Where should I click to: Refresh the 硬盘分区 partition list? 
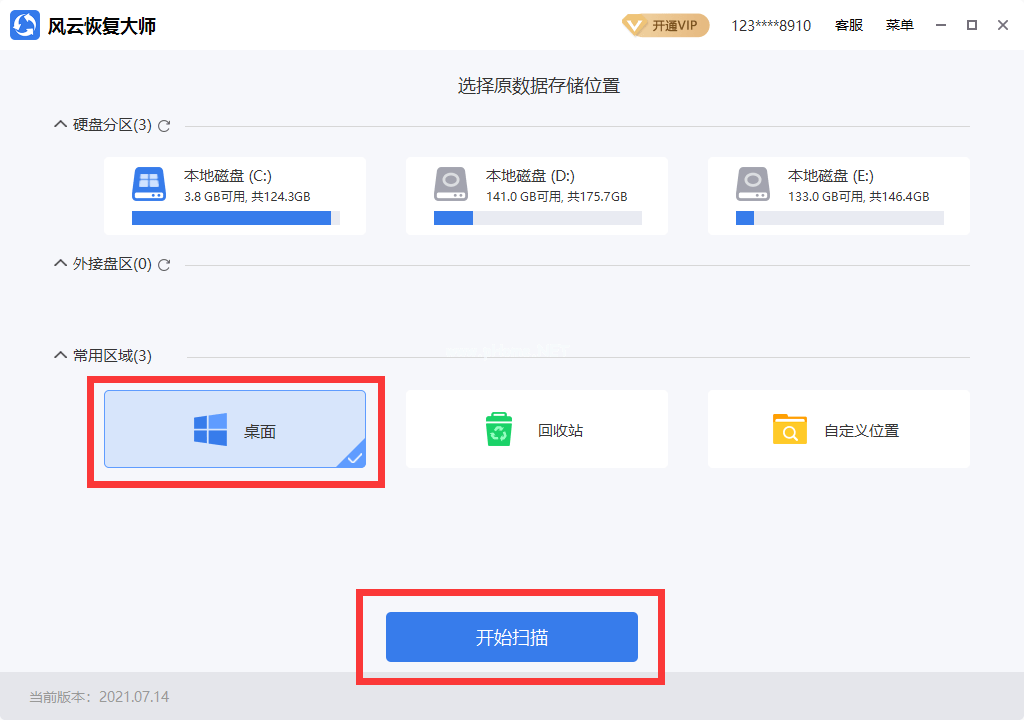coord(164,125)
